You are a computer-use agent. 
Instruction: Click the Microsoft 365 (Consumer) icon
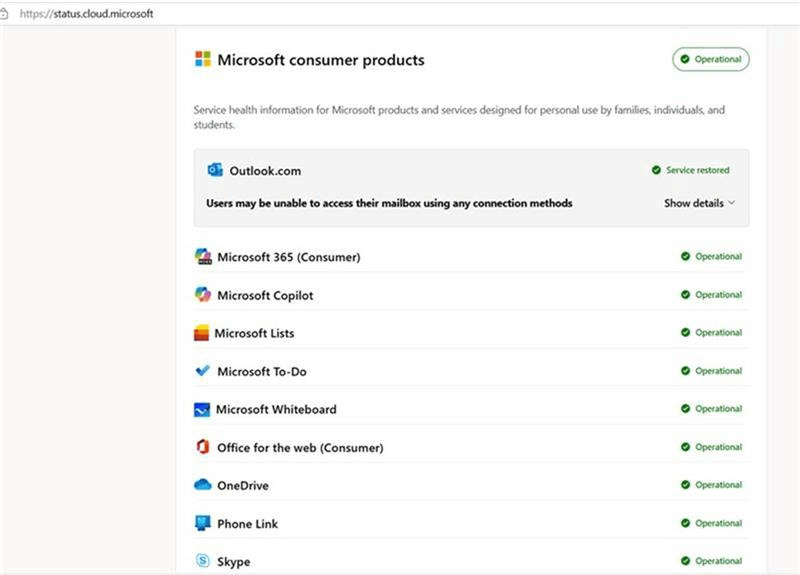(x=203, y=256)
